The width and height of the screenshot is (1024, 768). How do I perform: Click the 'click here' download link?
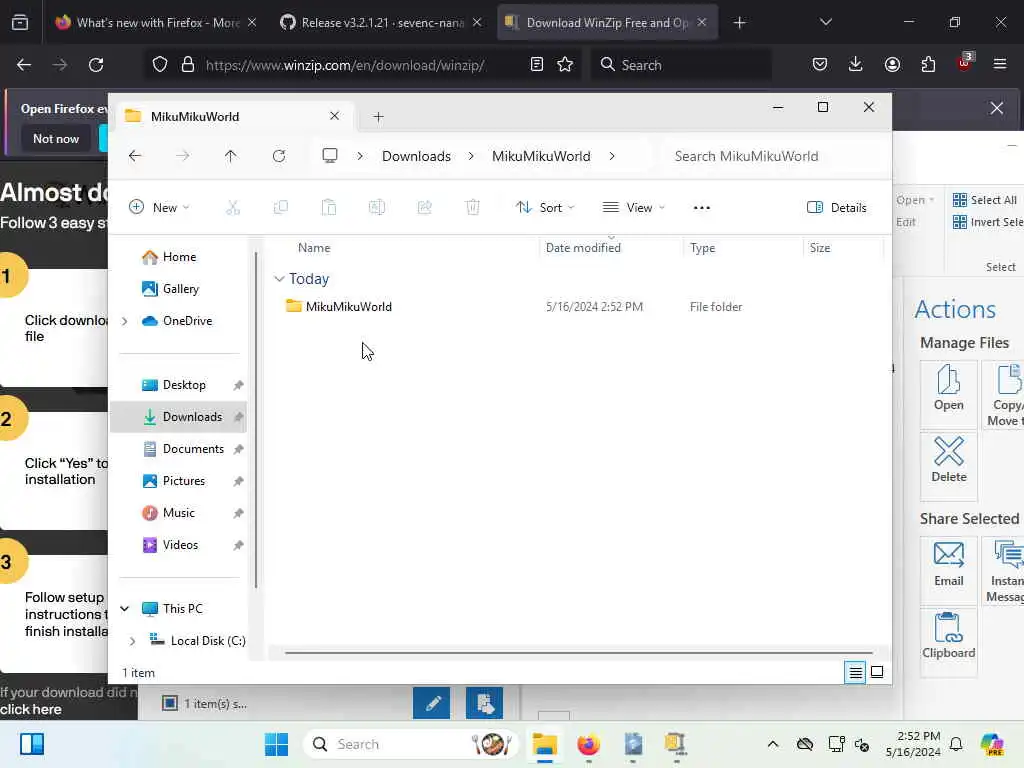point(31,709)
